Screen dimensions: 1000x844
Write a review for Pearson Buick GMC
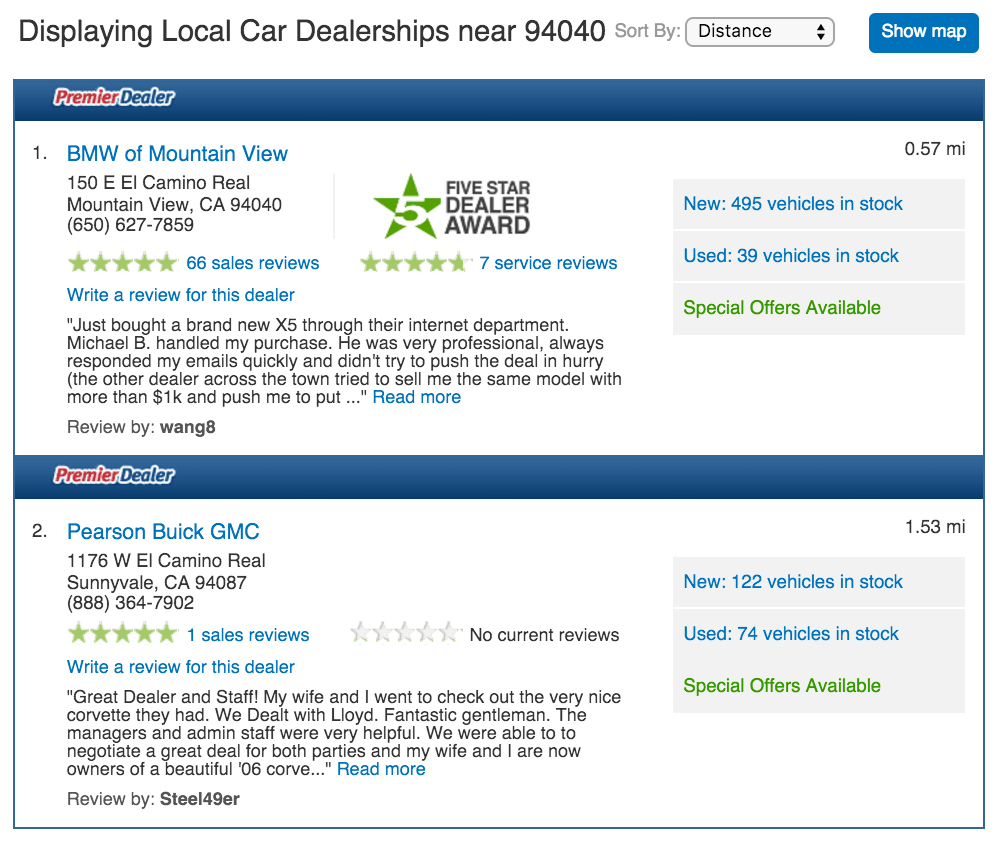pyautogui.click(x=180, y=667)
